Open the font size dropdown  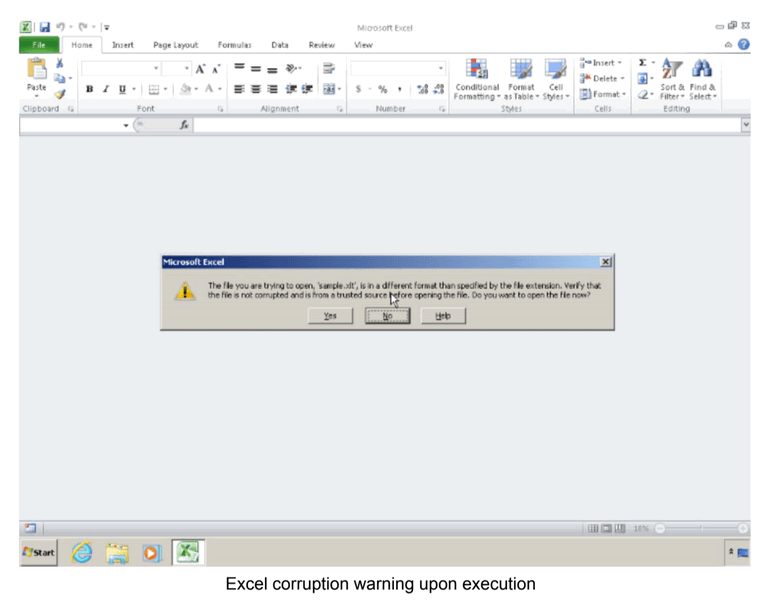(187, 68)
